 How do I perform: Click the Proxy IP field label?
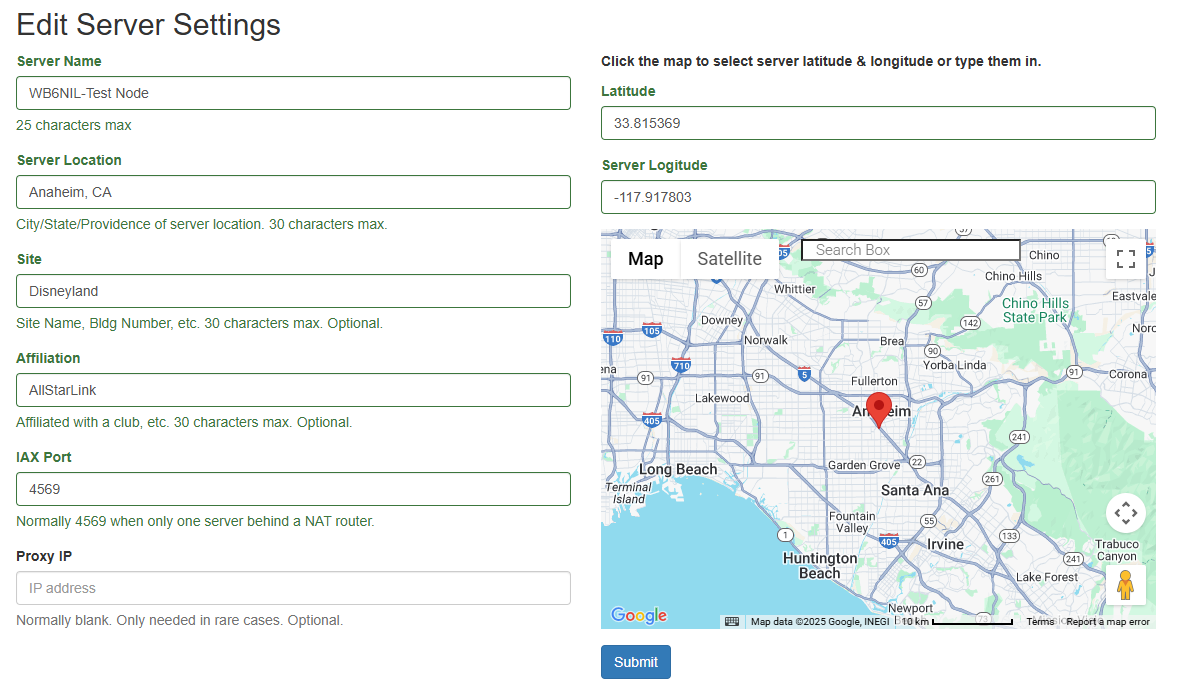(44, 556)
